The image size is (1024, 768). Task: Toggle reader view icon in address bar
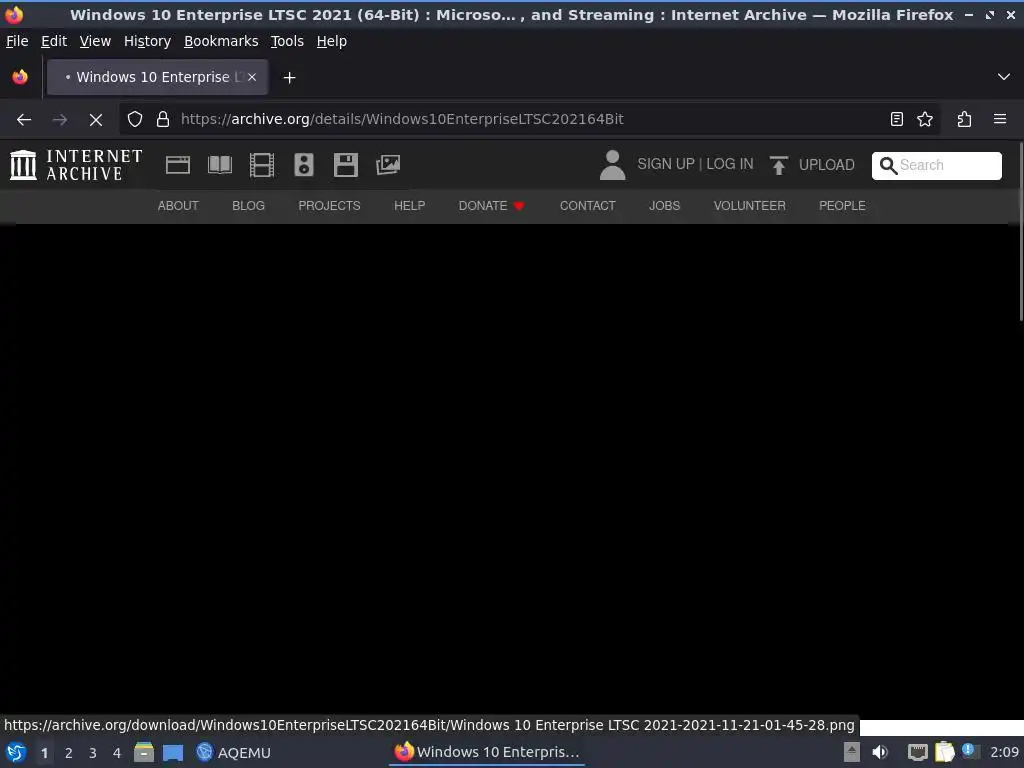tap(897, 120)
